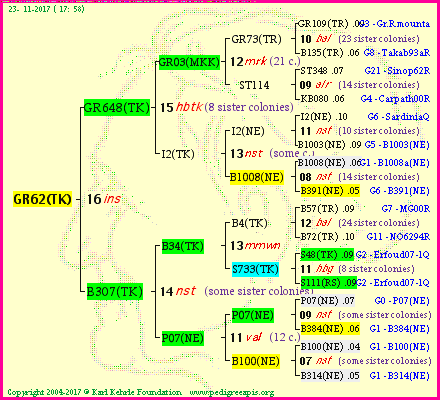Open the G8 - Takab93aR link
440x400 pixels.
pyautogui.click(x=397, y=53)
